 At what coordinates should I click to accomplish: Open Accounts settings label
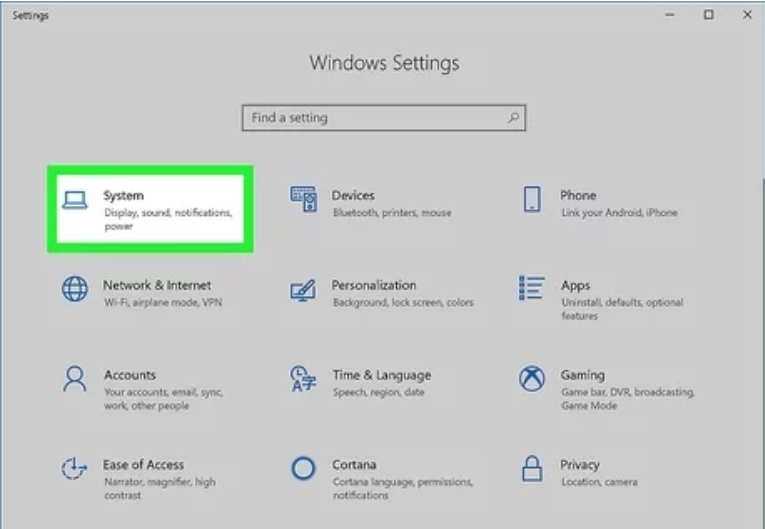coord(130,375)
